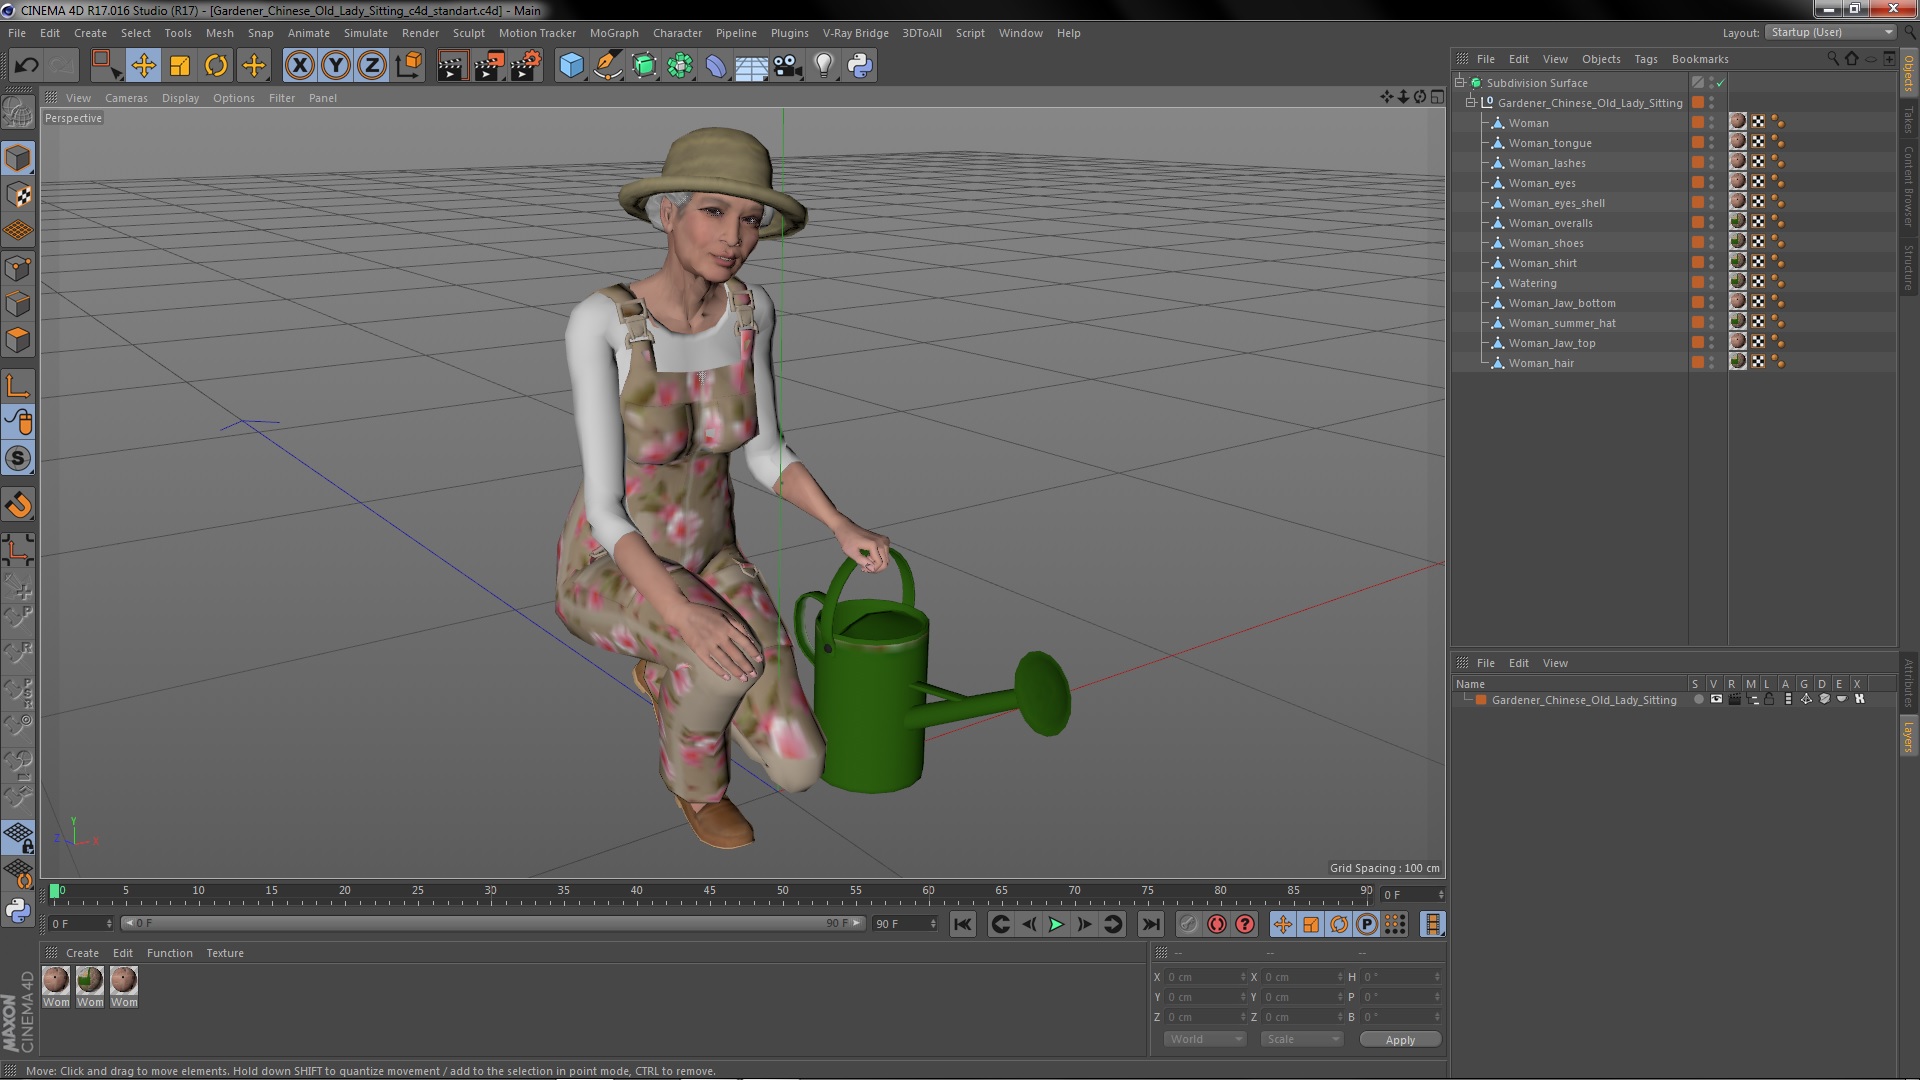Open the Mesh menu
Screen dimensions: 1920x1080
pos(219,33)
